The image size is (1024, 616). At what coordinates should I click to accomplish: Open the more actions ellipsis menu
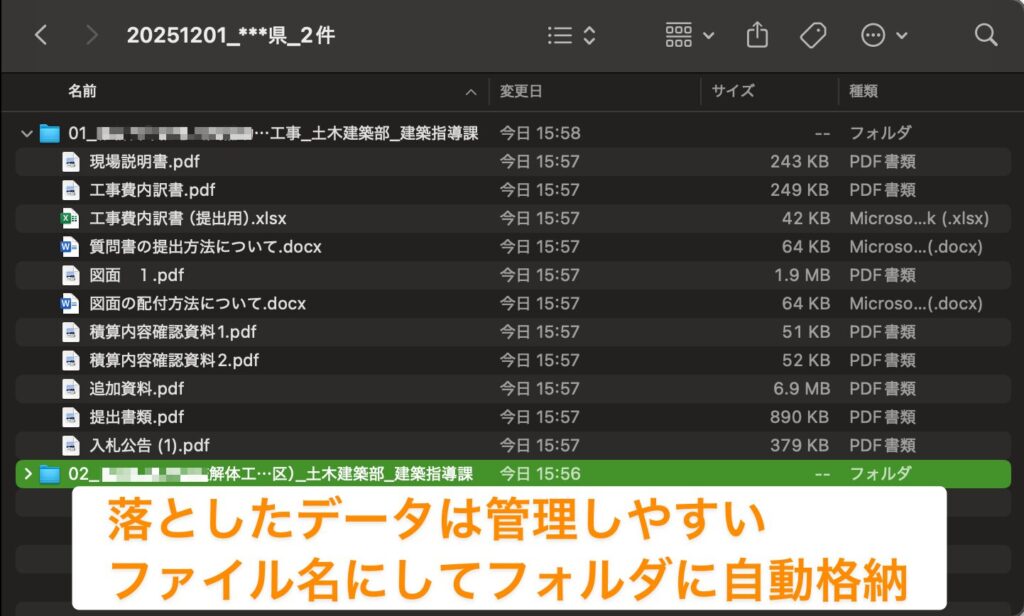884,36
